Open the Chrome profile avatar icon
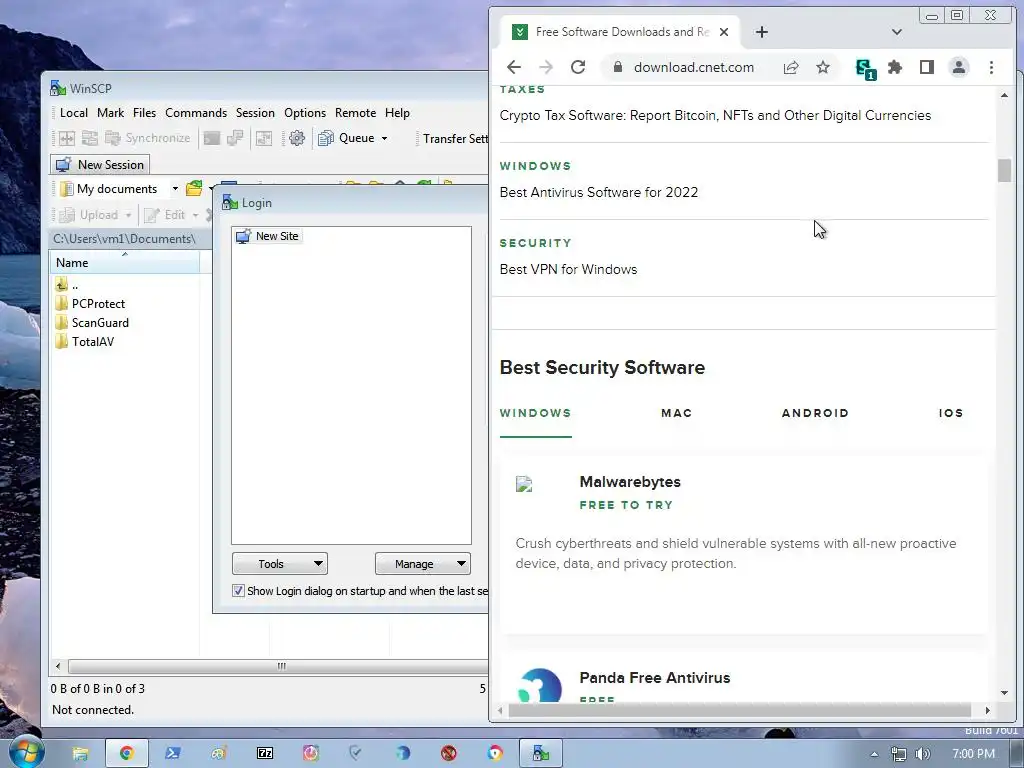The height and width of the screenshot is (768, 1024). 959,67
